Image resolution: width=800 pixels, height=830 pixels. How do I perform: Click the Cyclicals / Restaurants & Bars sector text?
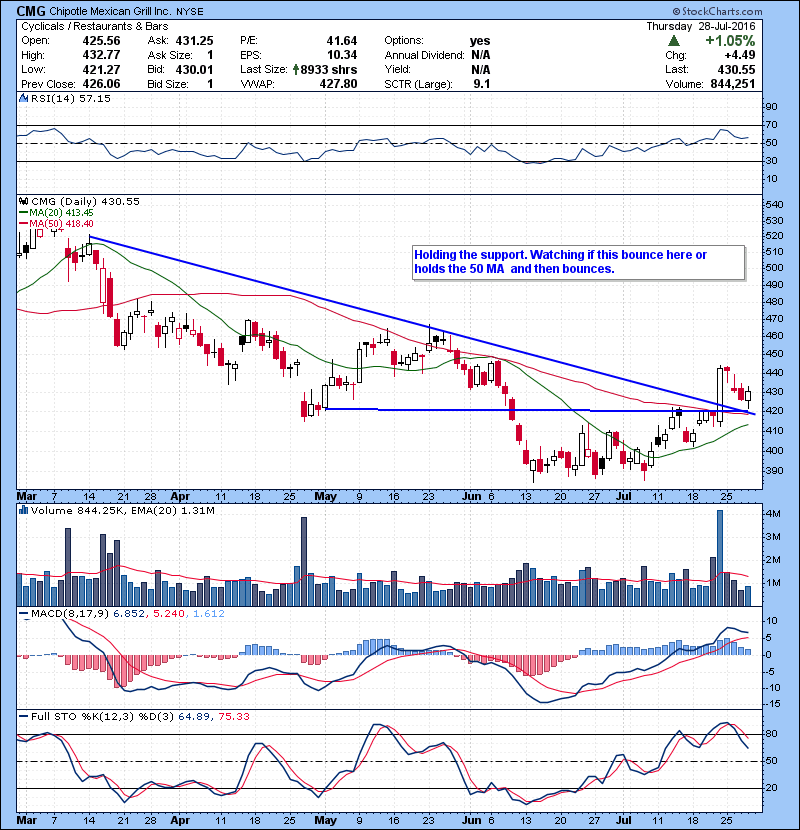94,26
